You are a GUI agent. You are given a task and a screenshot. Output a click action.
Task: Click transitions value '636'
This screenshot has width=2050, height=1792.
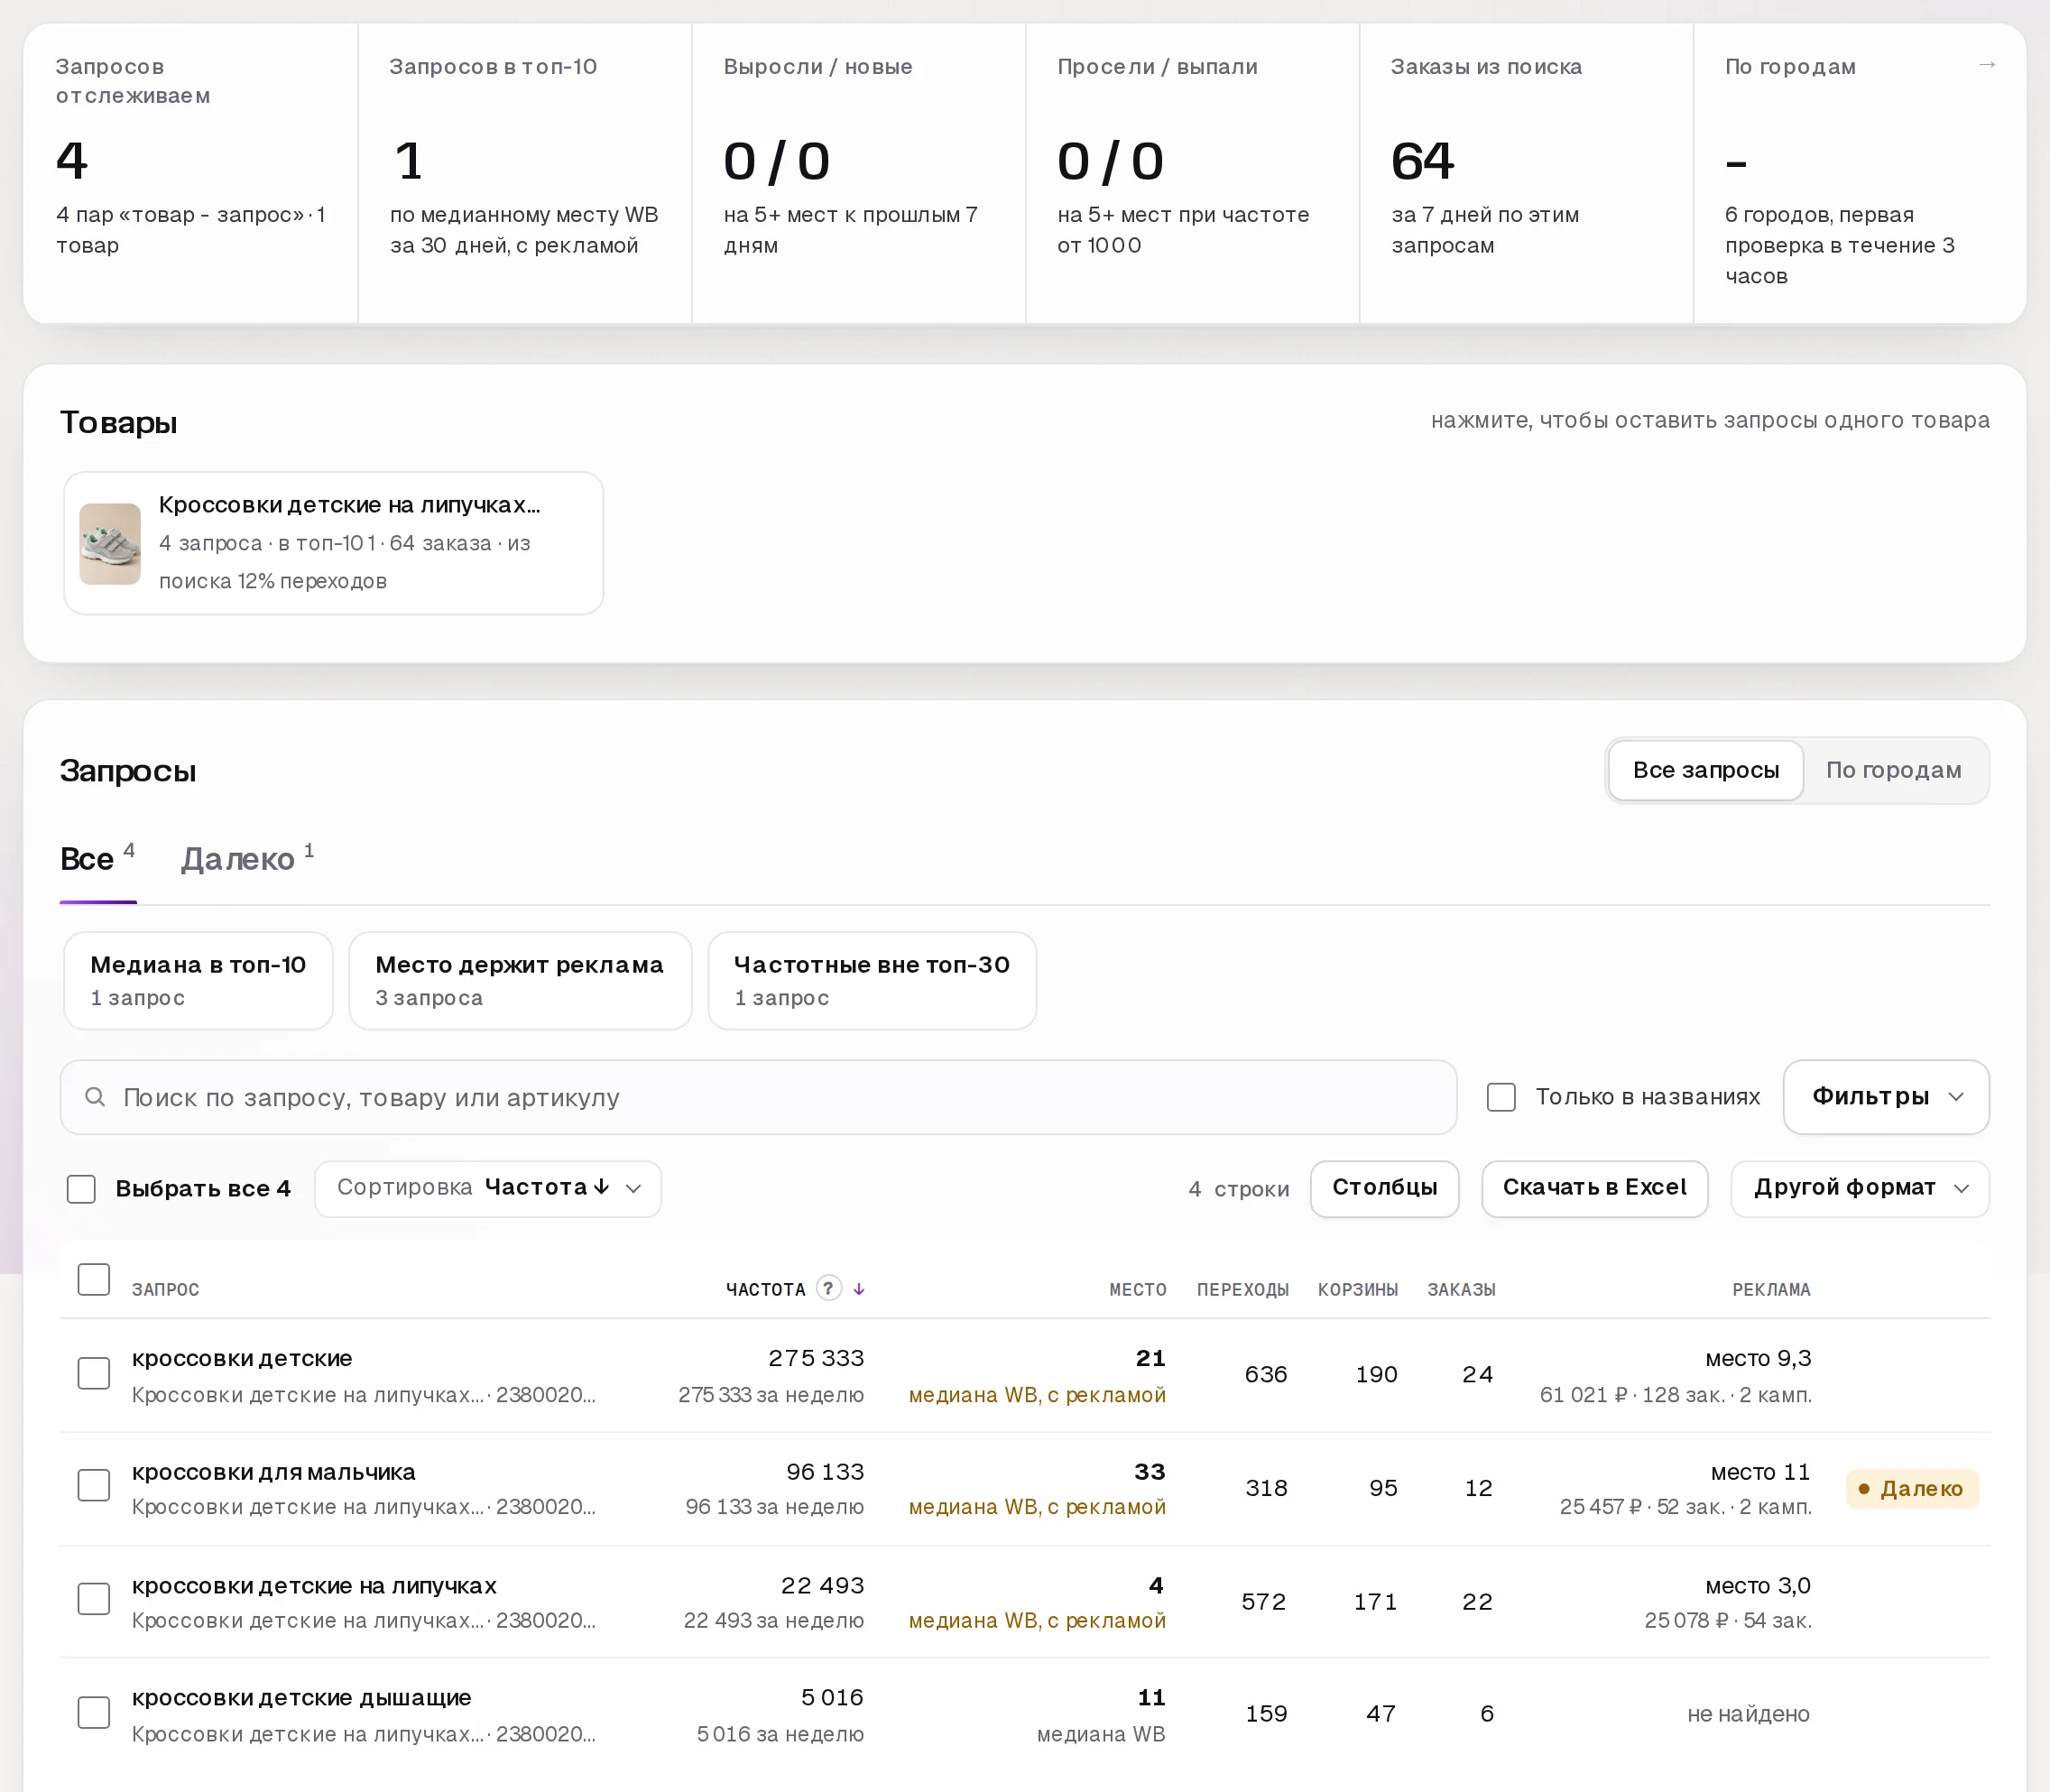click(x=1266, y=1375)
